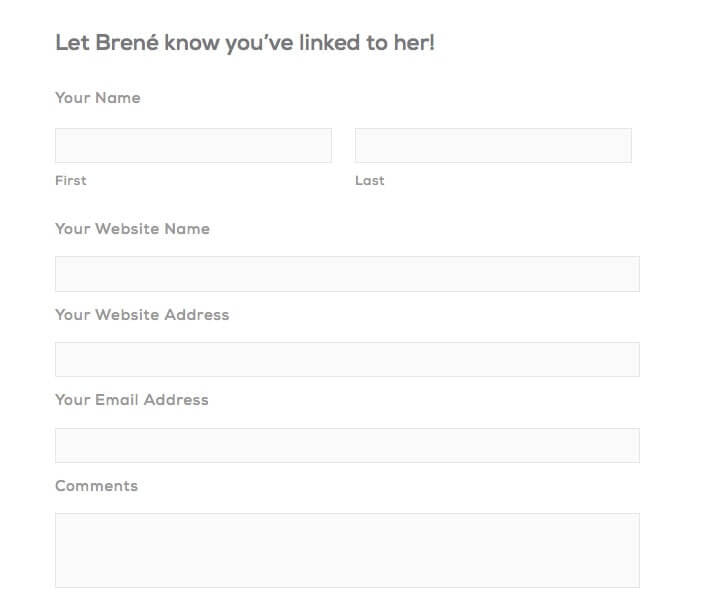This screenshot has width=719, height=598.
Task: Click the 'Let Brené know' form heading
Action: (245, 43)
